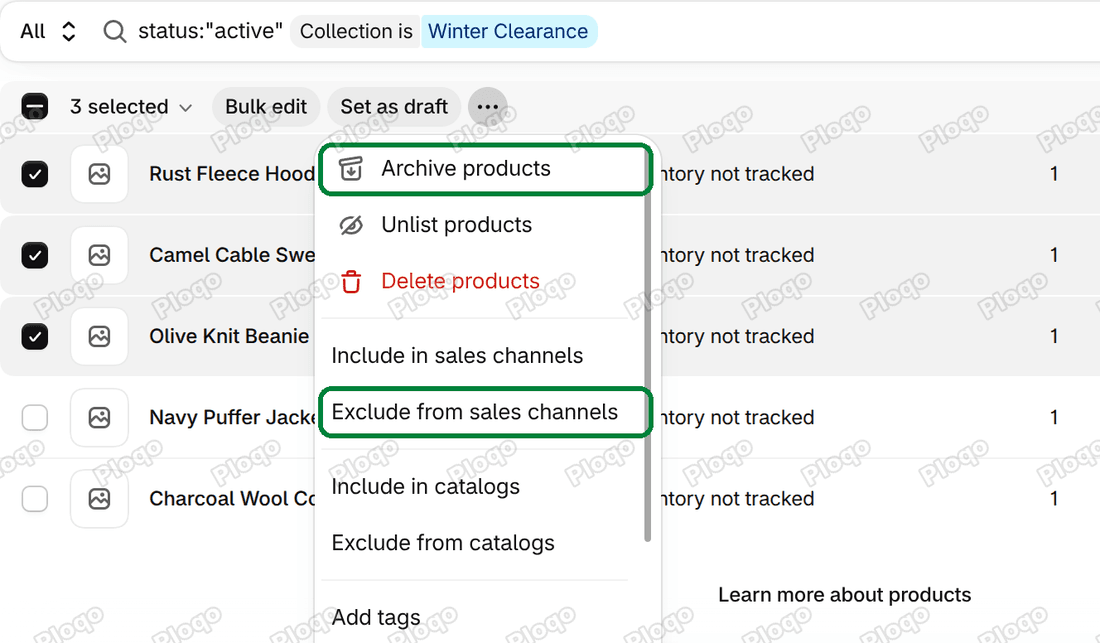Open the Camel Cable Swe product name
Screen dimensions: 1100x643
232,255
